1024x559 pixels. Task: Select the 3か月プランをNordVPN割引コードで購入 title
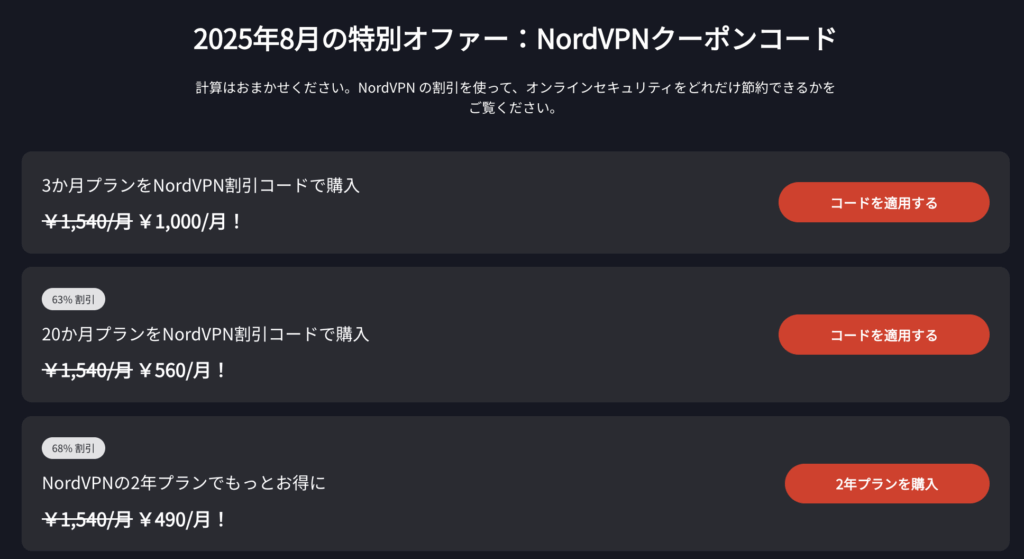(x=200, y=185)
